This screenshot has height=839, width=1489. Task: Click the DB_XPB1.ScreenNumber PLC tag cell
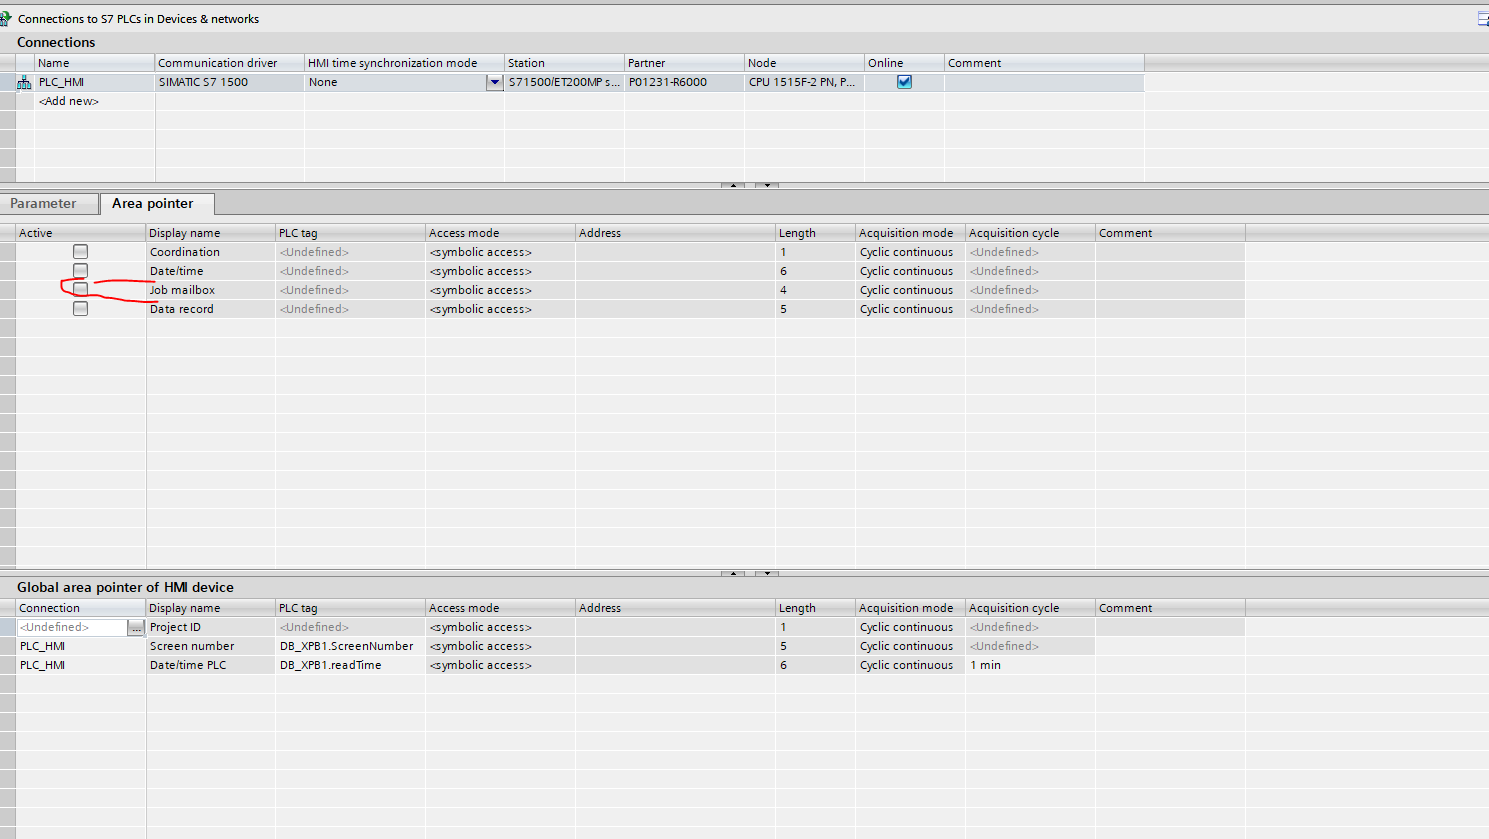347,646
